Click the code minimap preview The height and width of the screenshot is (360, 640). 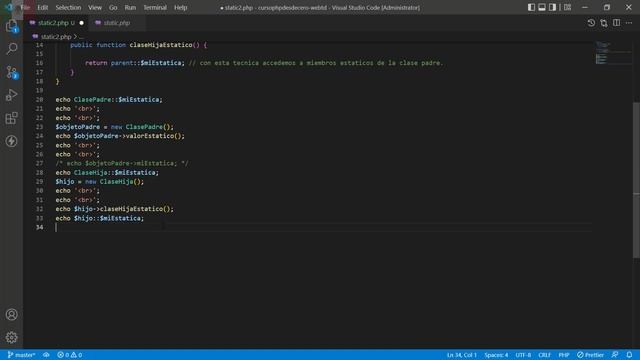[612, 53]
